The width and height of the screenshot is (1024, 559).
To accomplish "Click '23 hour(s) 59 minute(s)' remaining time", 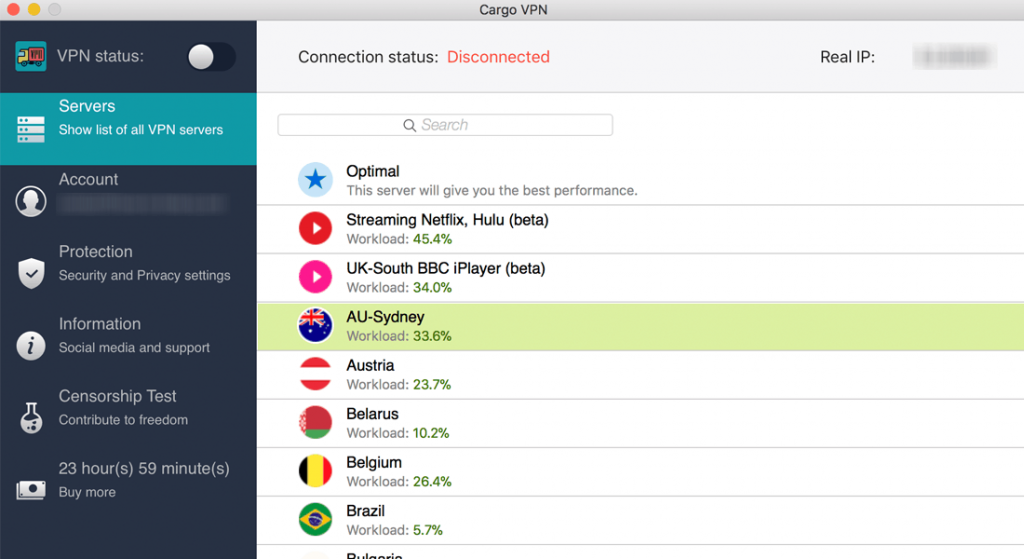I will 144,469.
